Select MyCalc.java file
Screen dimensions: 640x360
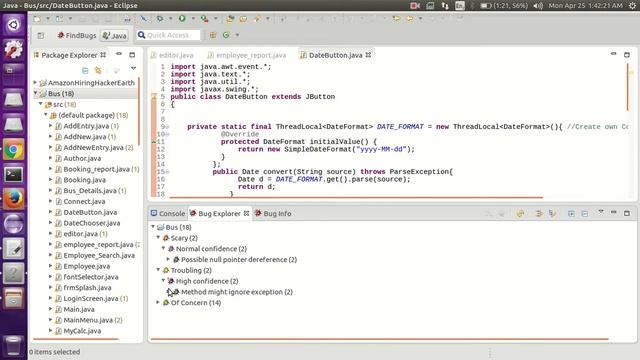coord(82,331)
